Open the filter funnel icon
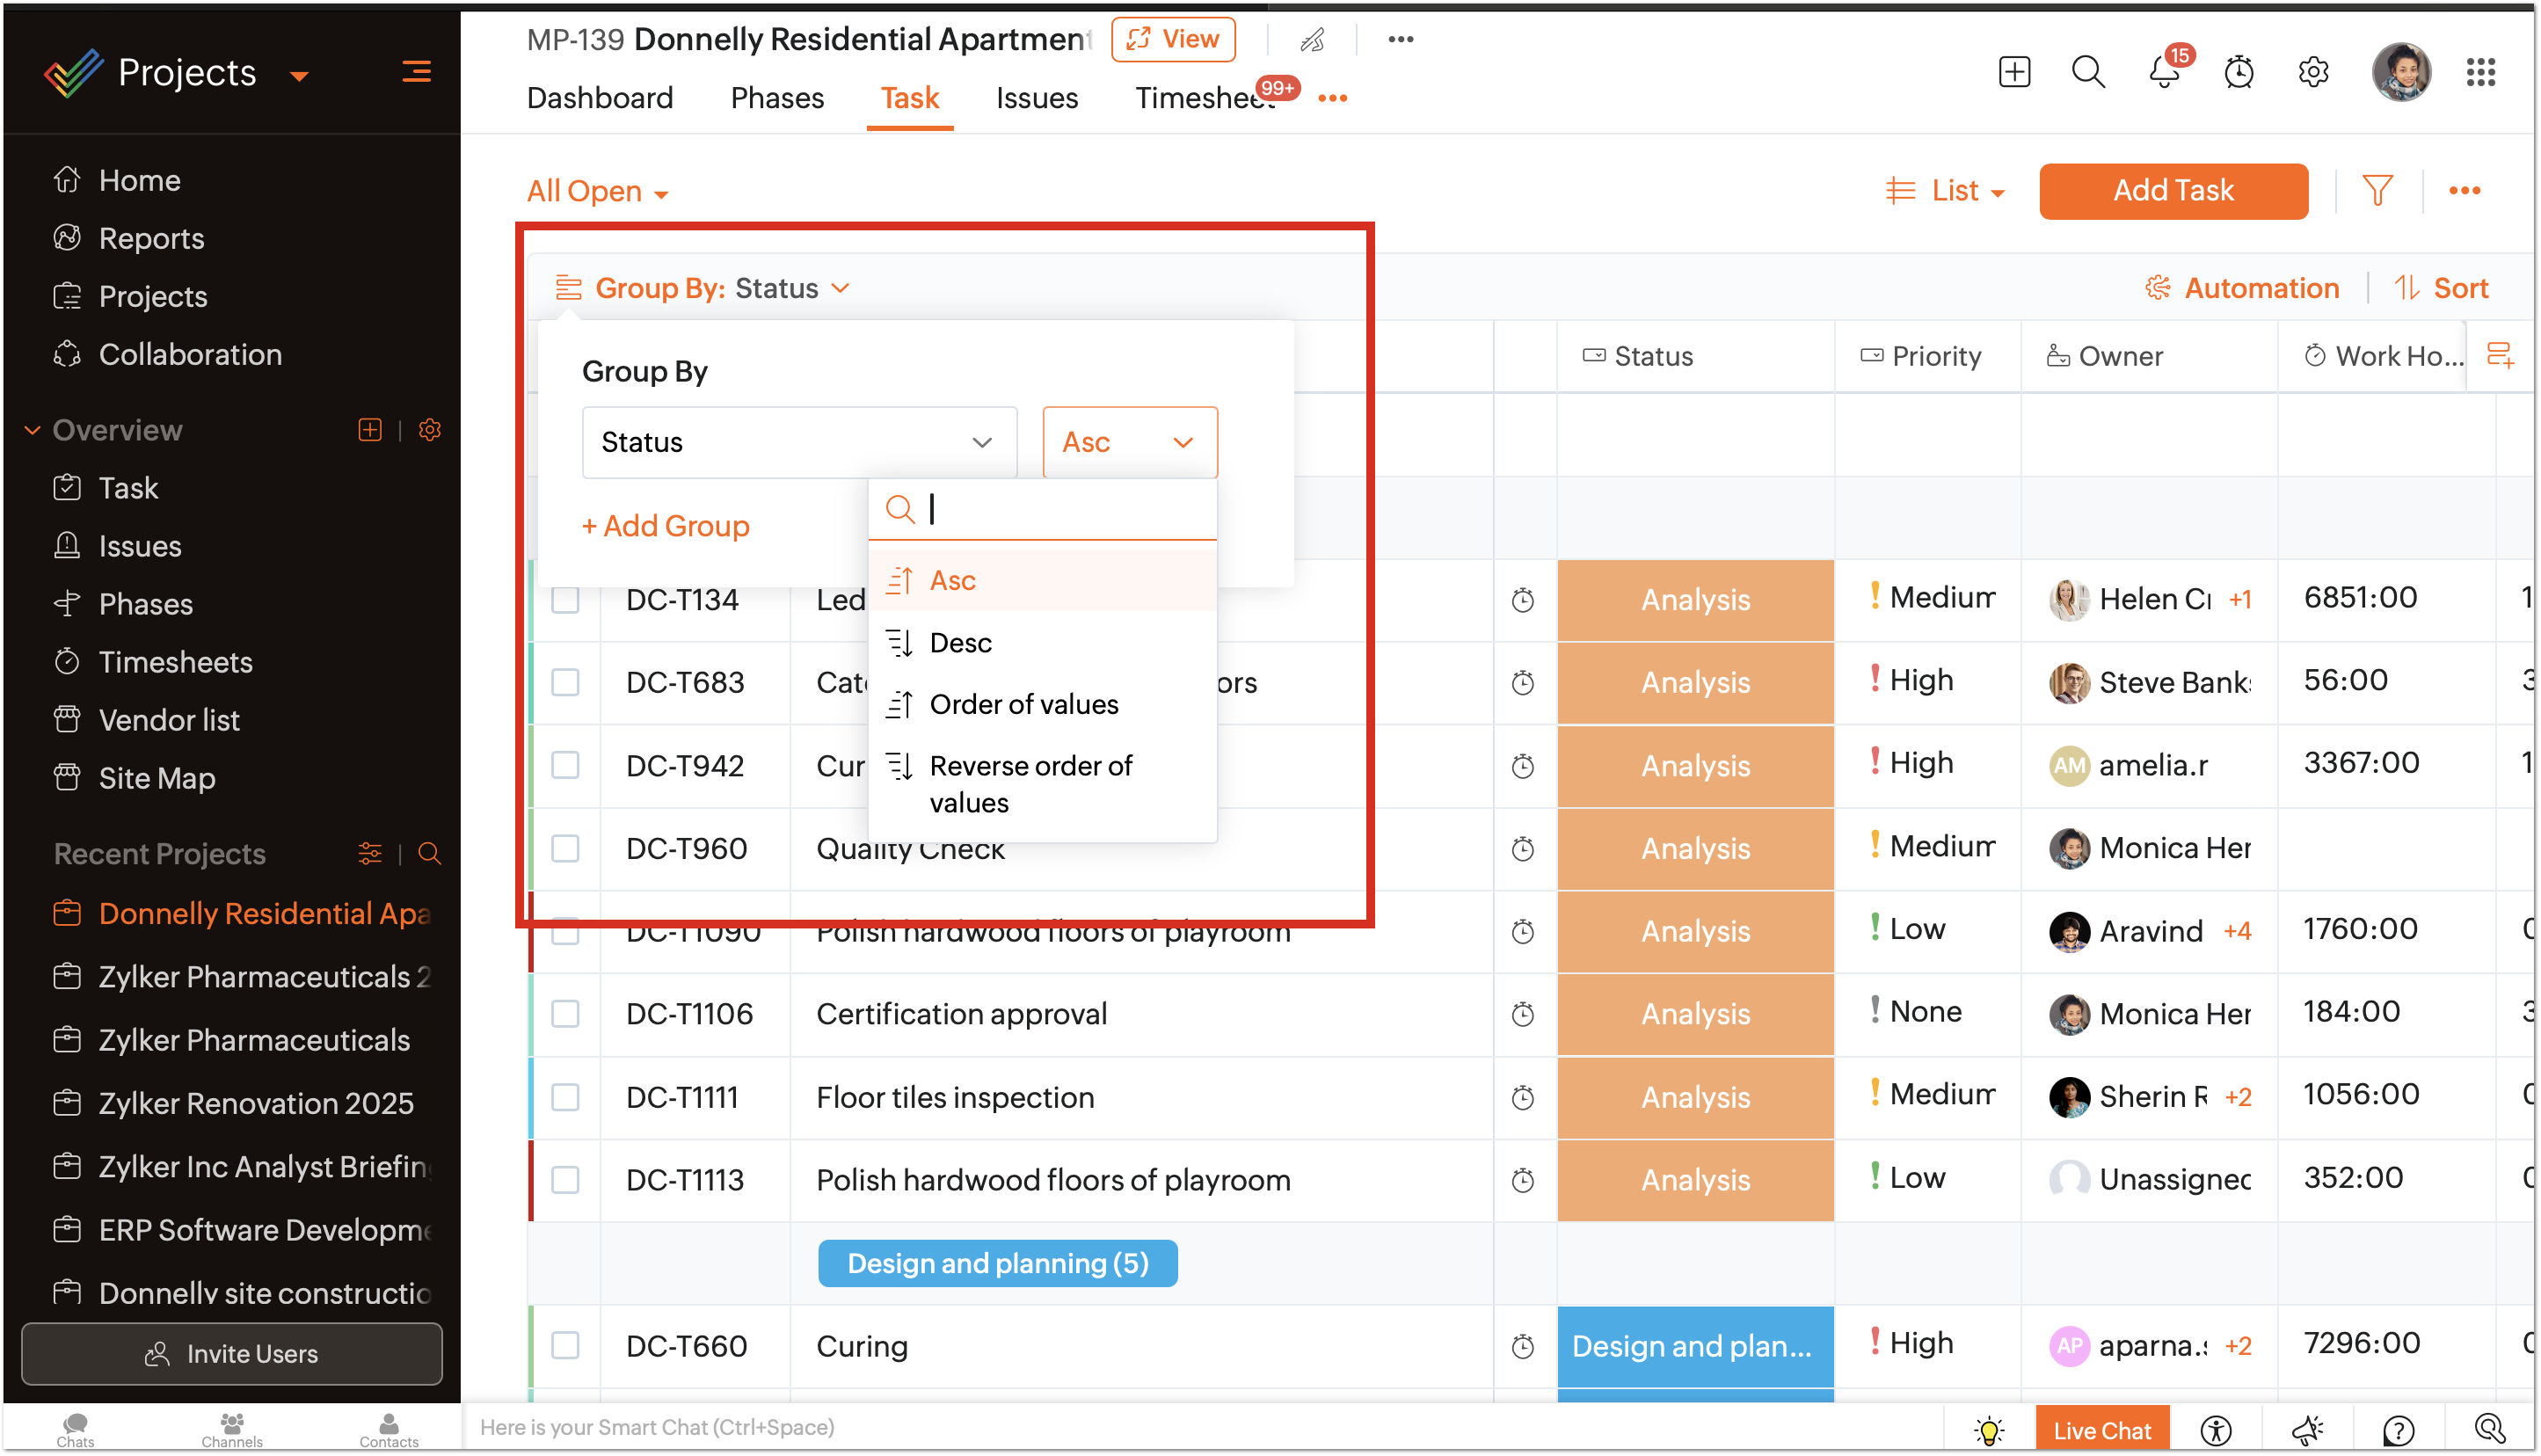This screenshot has height=1456, width=2541. 2377,190
